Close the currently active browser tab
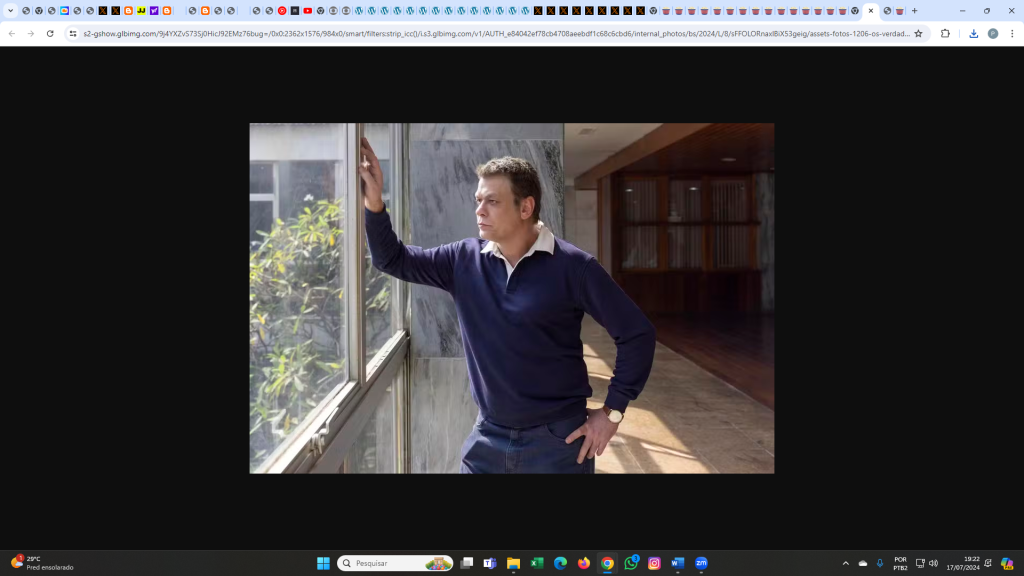 pos(871,11)
